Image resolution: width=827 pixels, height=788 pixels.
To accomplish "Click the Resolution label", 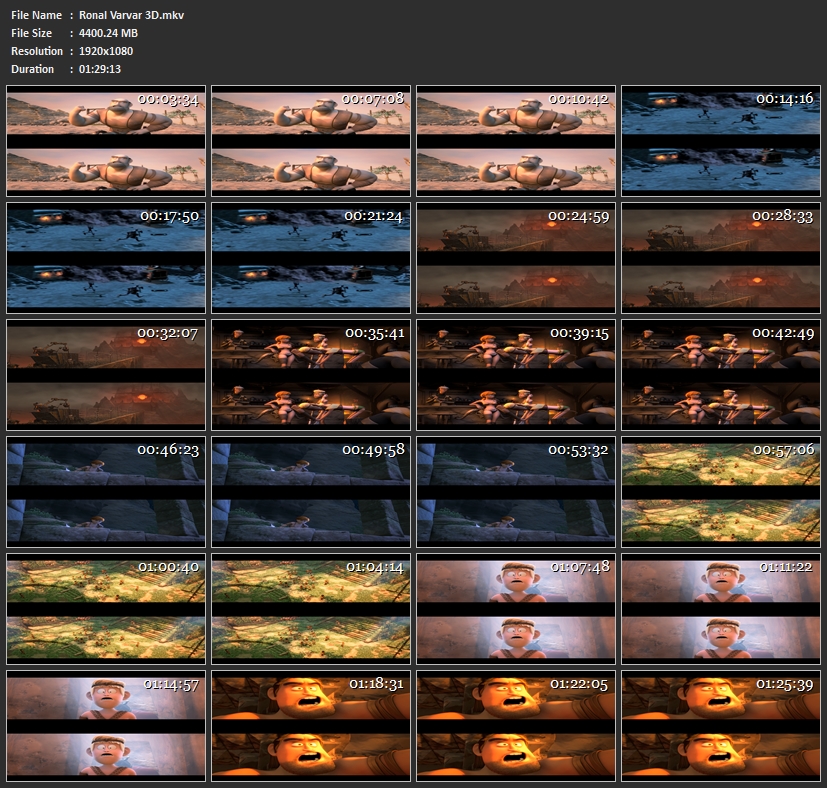I will coord(37,51).
